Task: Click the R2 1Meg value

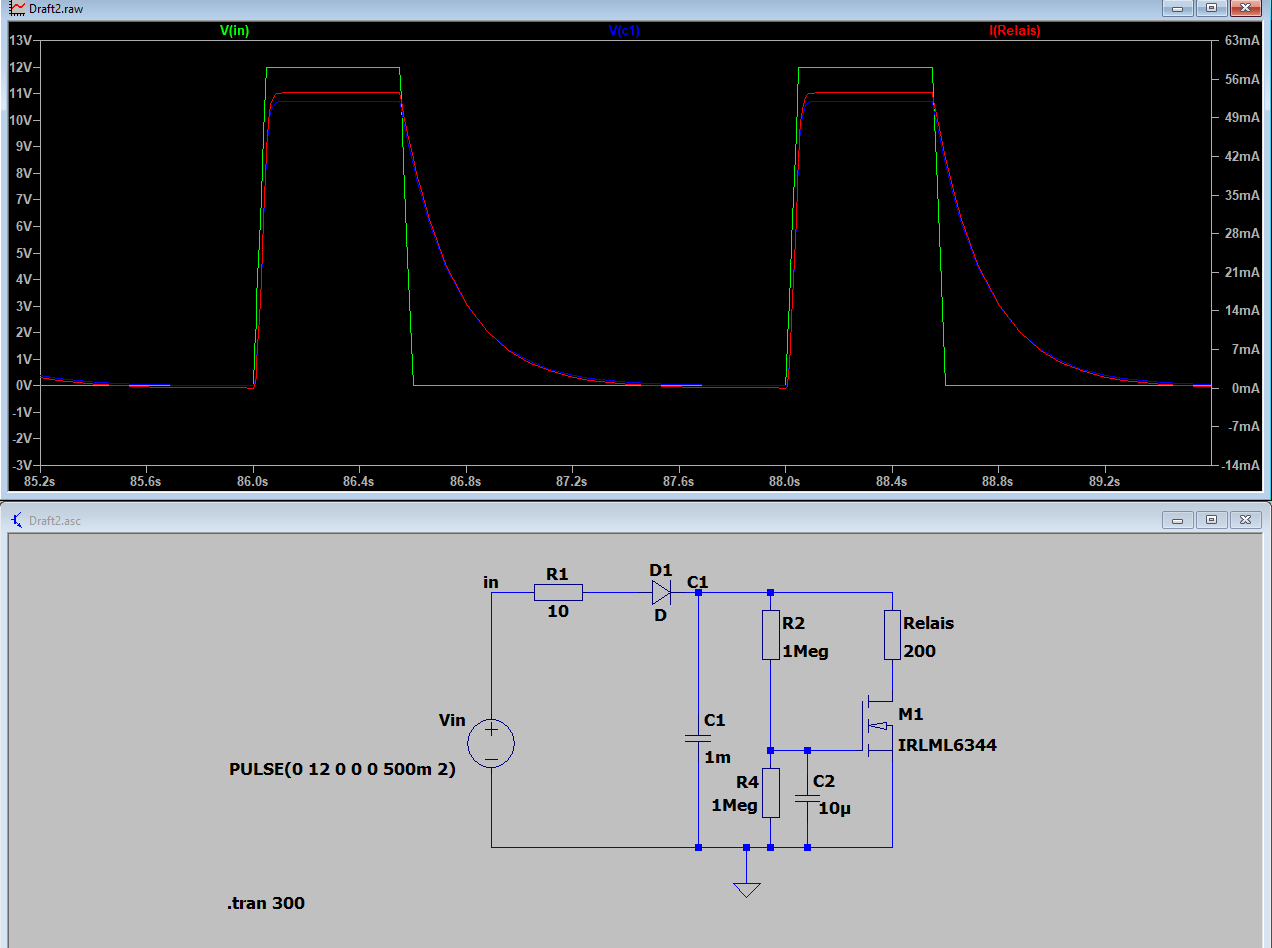Action: pos(805,651)
